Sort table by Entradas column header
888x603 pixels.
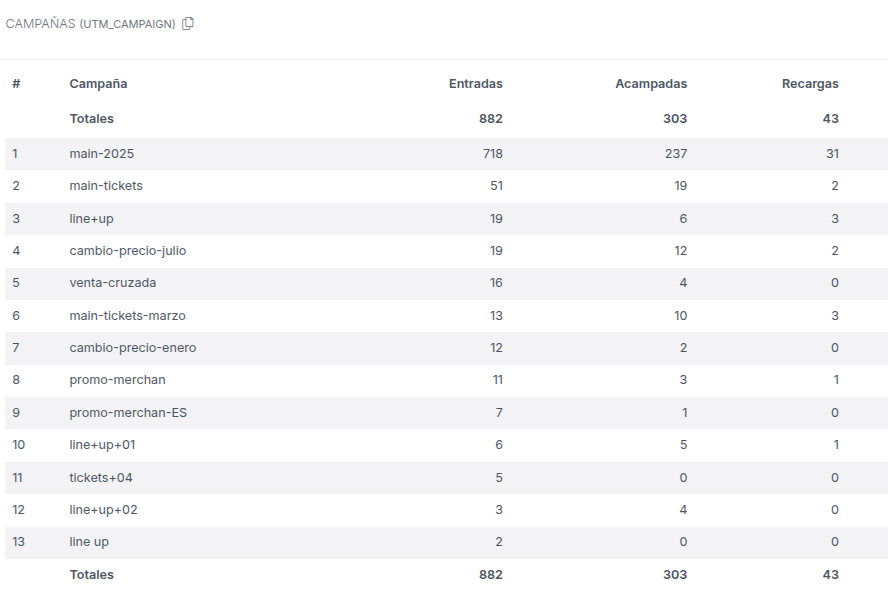475,84
